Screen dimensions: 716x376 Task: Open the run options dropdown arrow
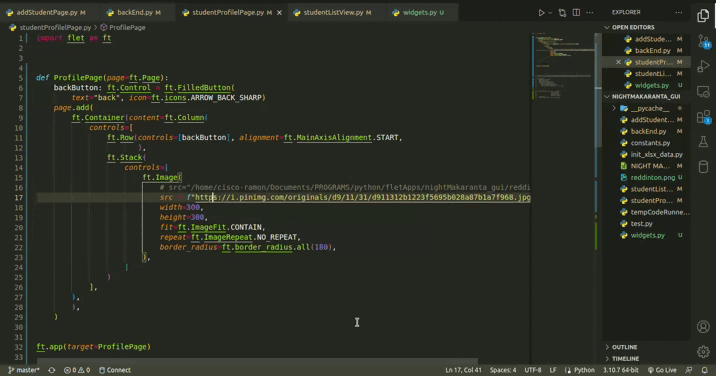(550, 13)
